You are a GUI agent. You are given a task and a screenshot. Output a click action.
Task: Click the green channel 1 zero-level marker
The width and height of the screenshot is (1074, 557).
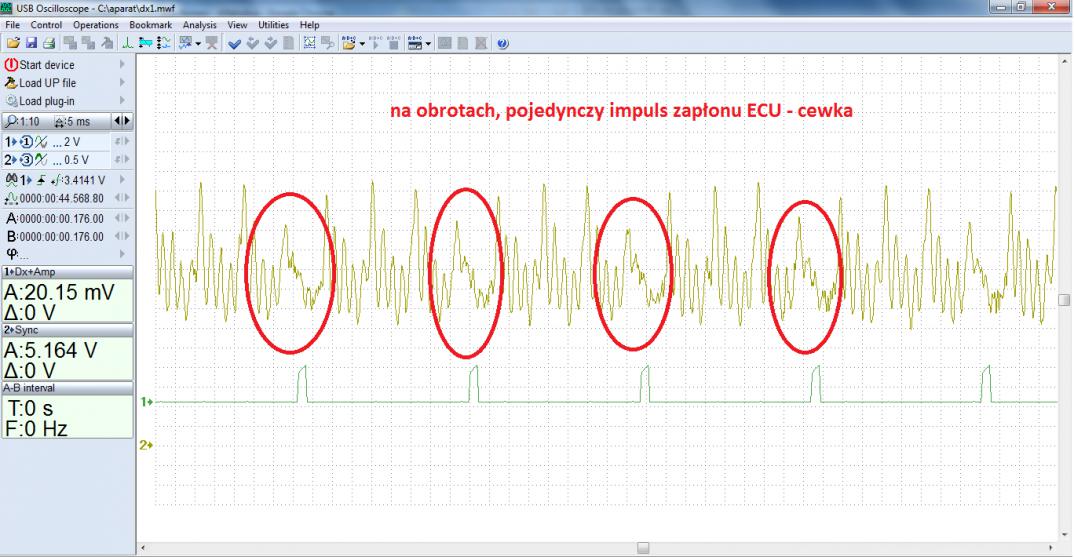coord(147,402)
